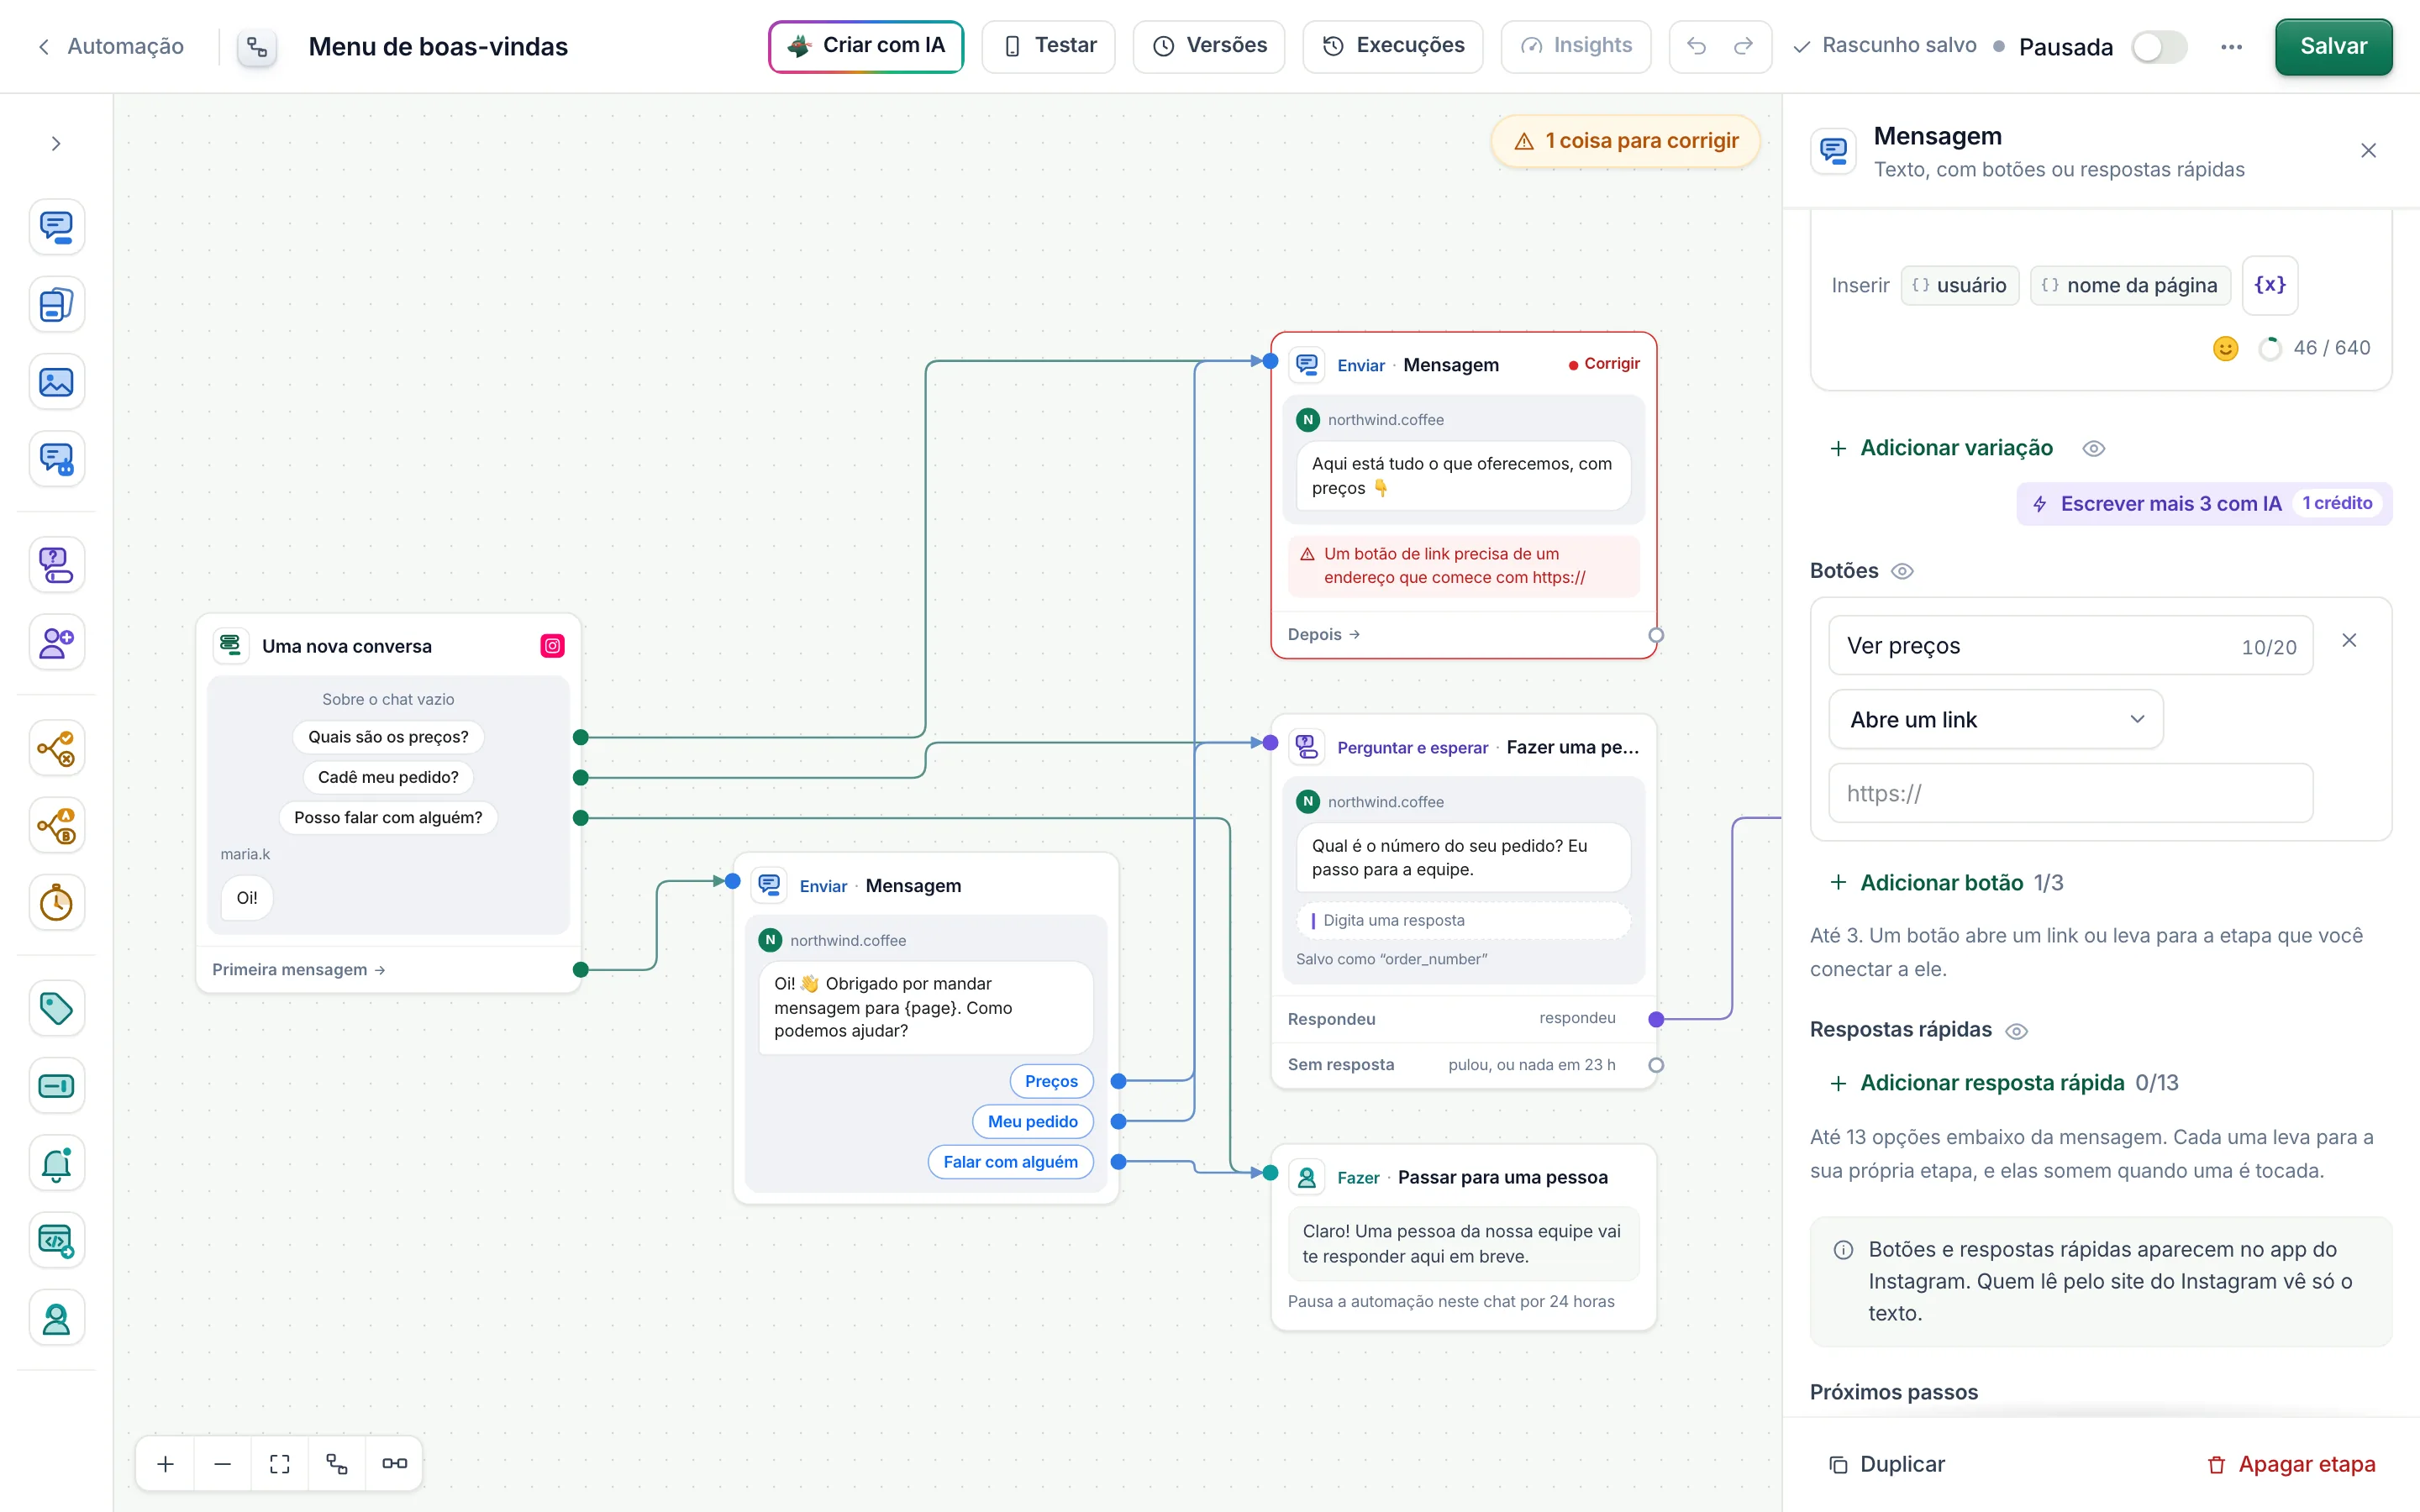Select the timer delay icon in the sidebar
The image size is (2420, 1512).
tap(56, 903)
